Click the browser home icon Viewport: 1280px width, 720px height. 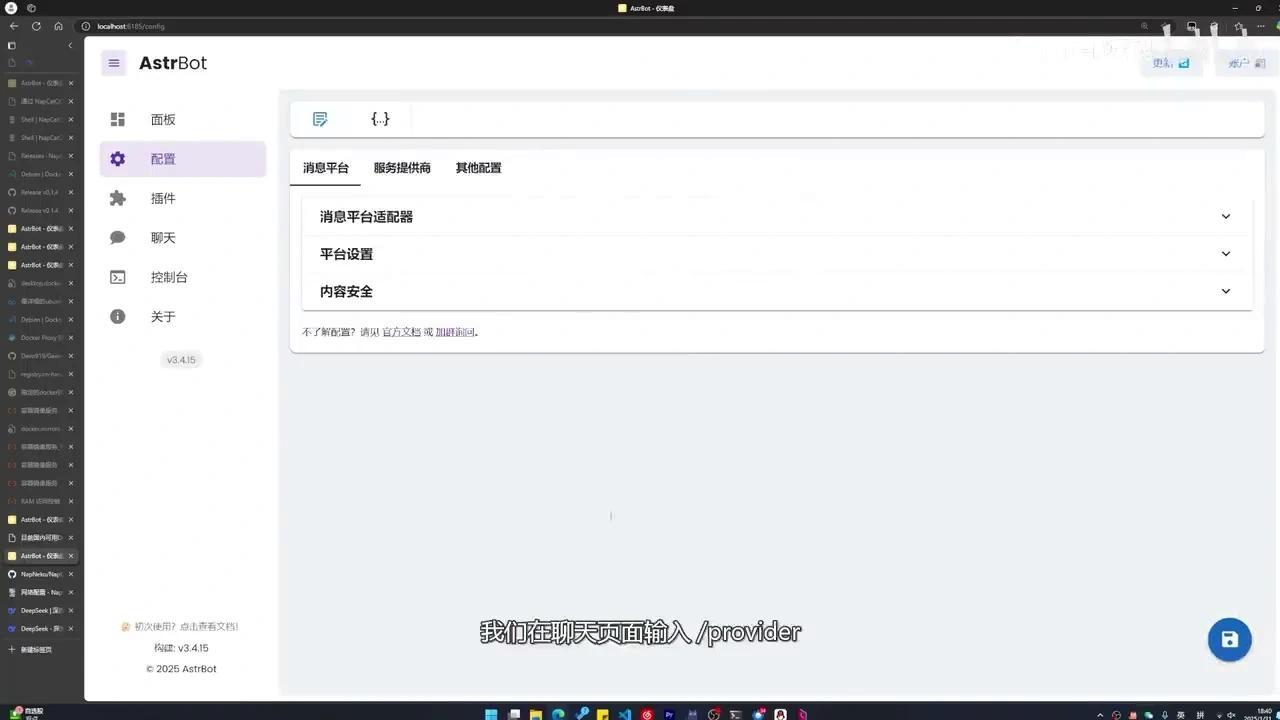[x=58, y=26]
